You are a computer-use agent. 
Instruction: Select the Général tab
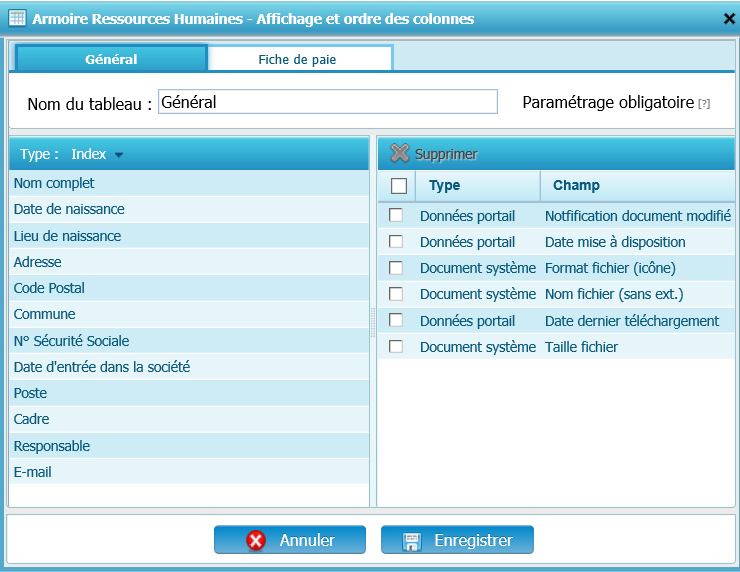111,59
